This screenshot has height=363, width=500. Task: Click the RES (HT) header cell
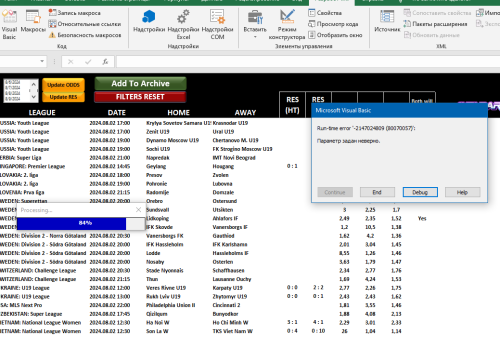(292, 105)
